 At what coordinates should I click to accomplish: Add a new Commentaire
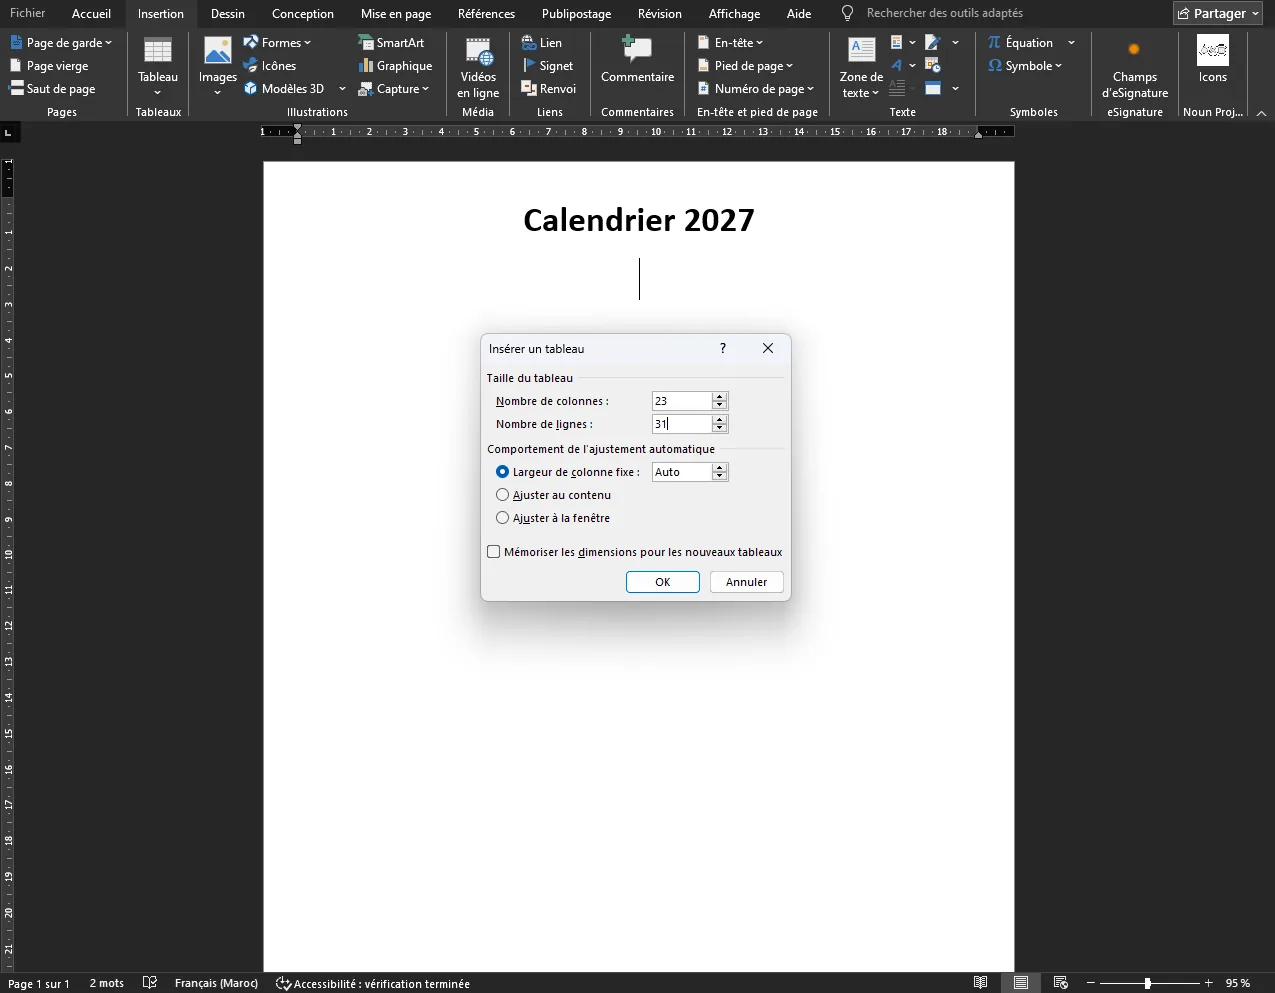pyautogui.click(x=637, y=62)
